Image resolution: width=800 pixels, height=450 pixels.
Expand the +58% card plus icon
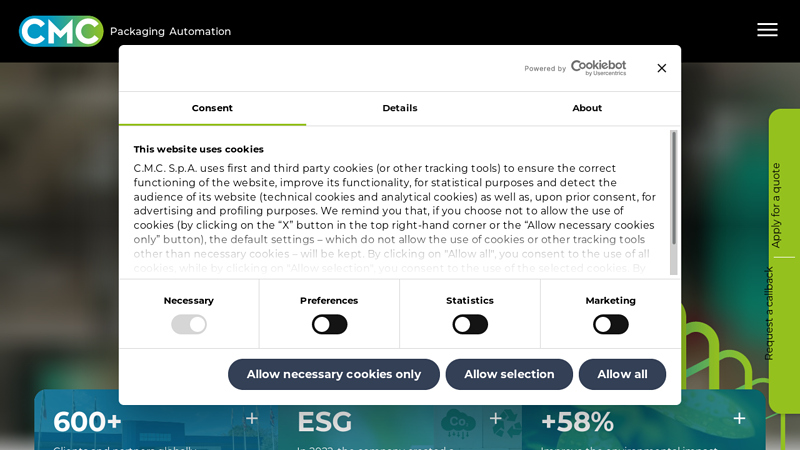click(x=739, y=419)
